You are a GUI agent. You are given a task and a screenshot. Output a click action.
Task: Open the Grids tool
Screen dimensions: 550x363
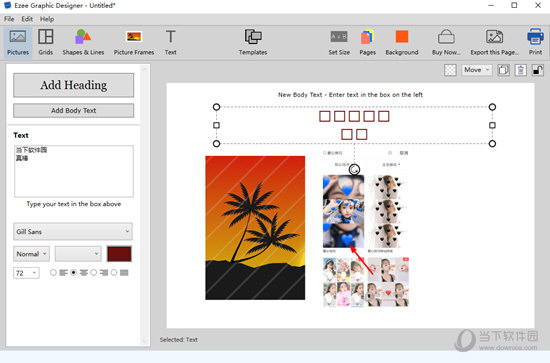46,42
